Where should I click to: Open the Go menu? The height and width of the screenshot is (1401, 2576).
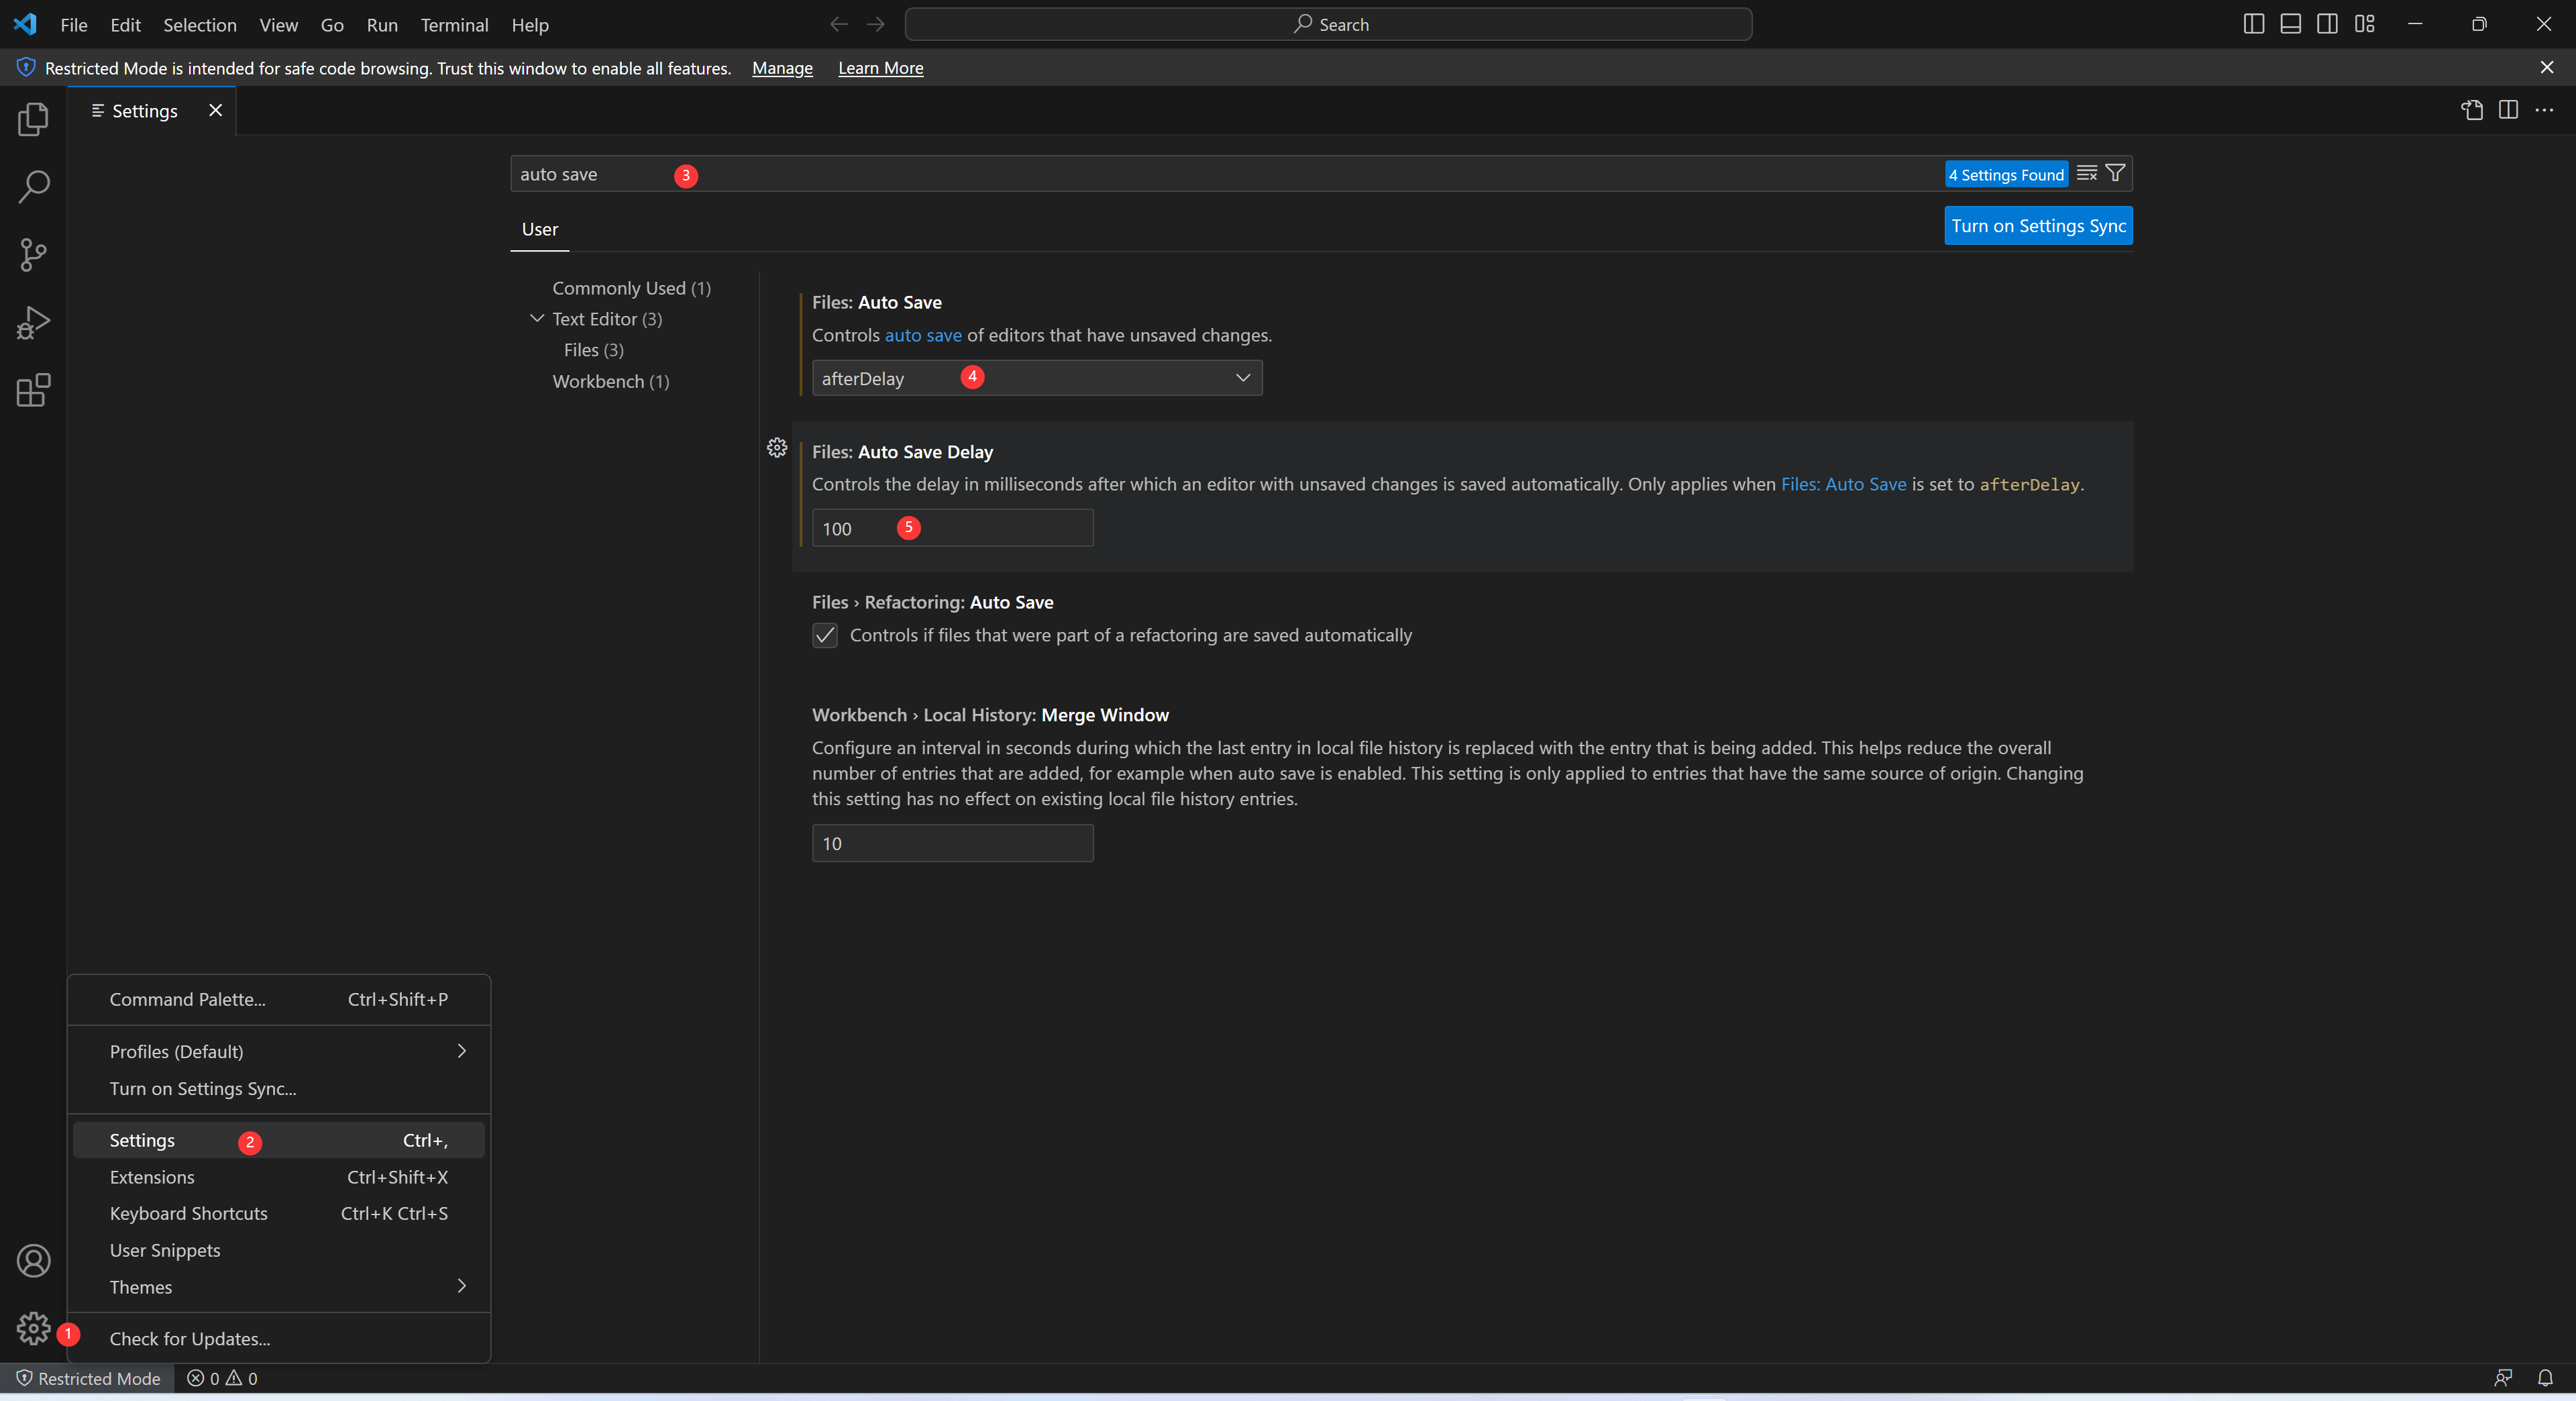click(332, 25)
